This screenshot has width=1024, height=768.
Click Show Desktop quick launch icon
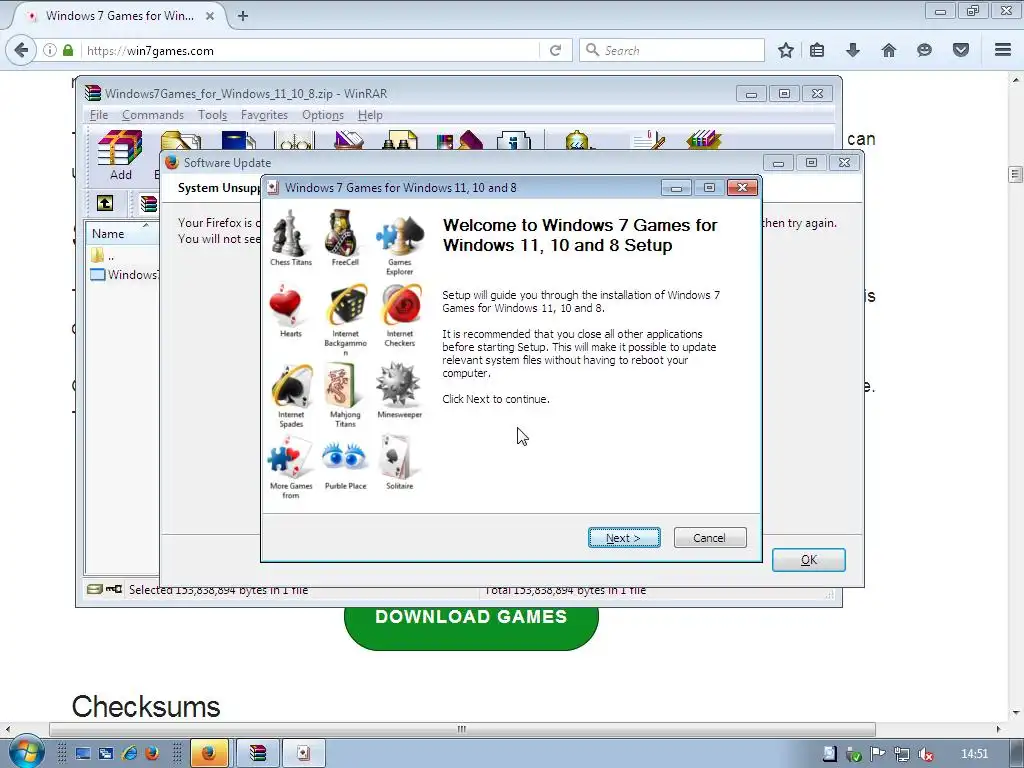coord(83,754)
